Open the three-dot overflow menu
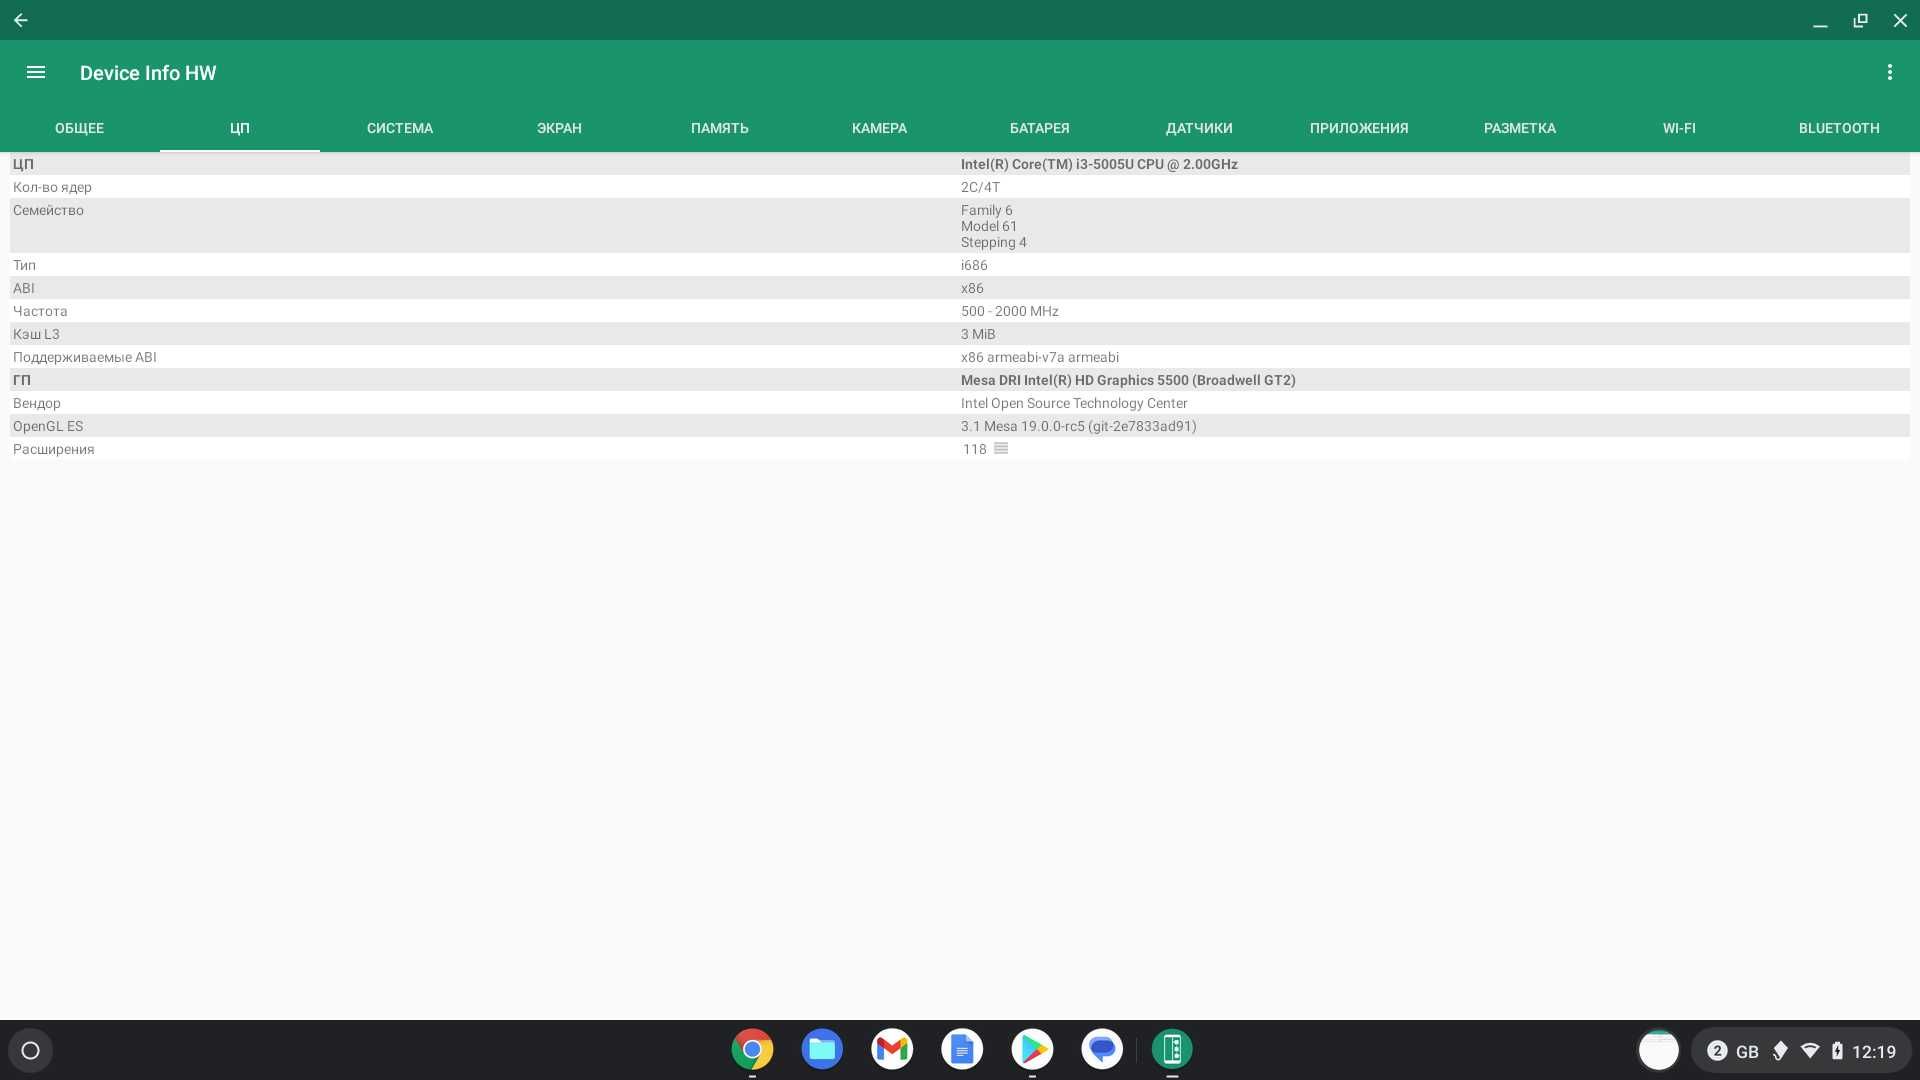 tap(1889, 72)
